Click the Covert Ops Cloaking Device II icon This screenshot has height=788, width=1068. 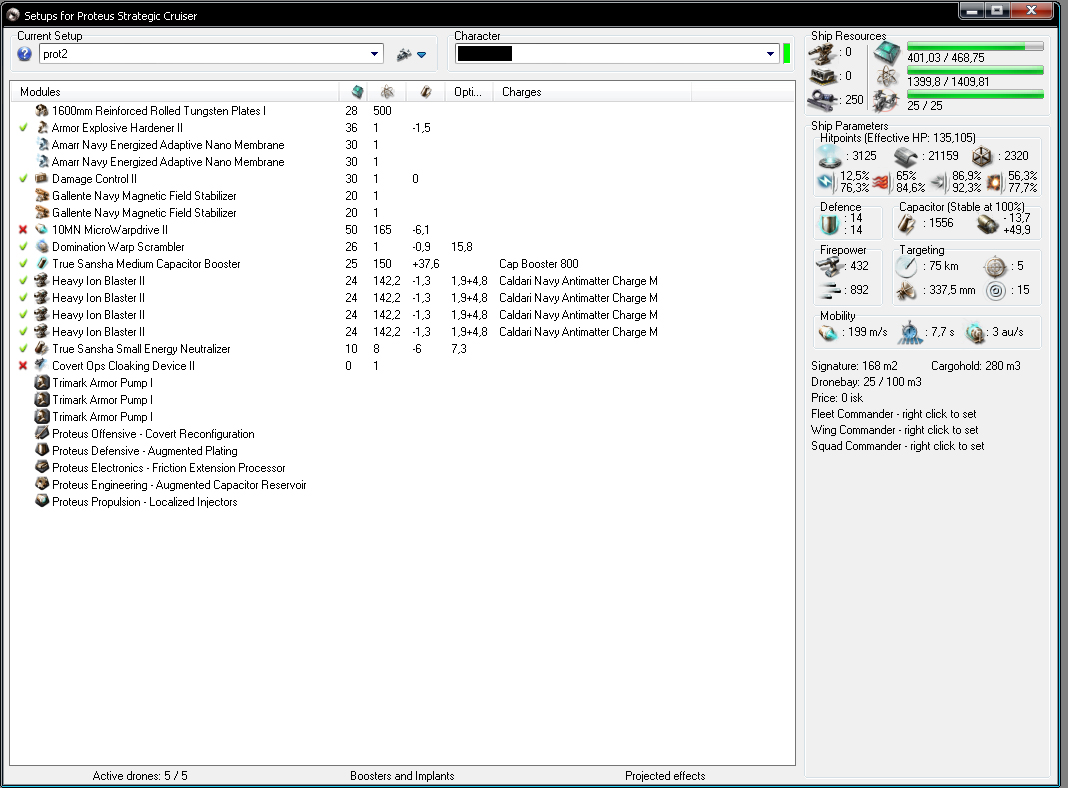coord(42,366)
